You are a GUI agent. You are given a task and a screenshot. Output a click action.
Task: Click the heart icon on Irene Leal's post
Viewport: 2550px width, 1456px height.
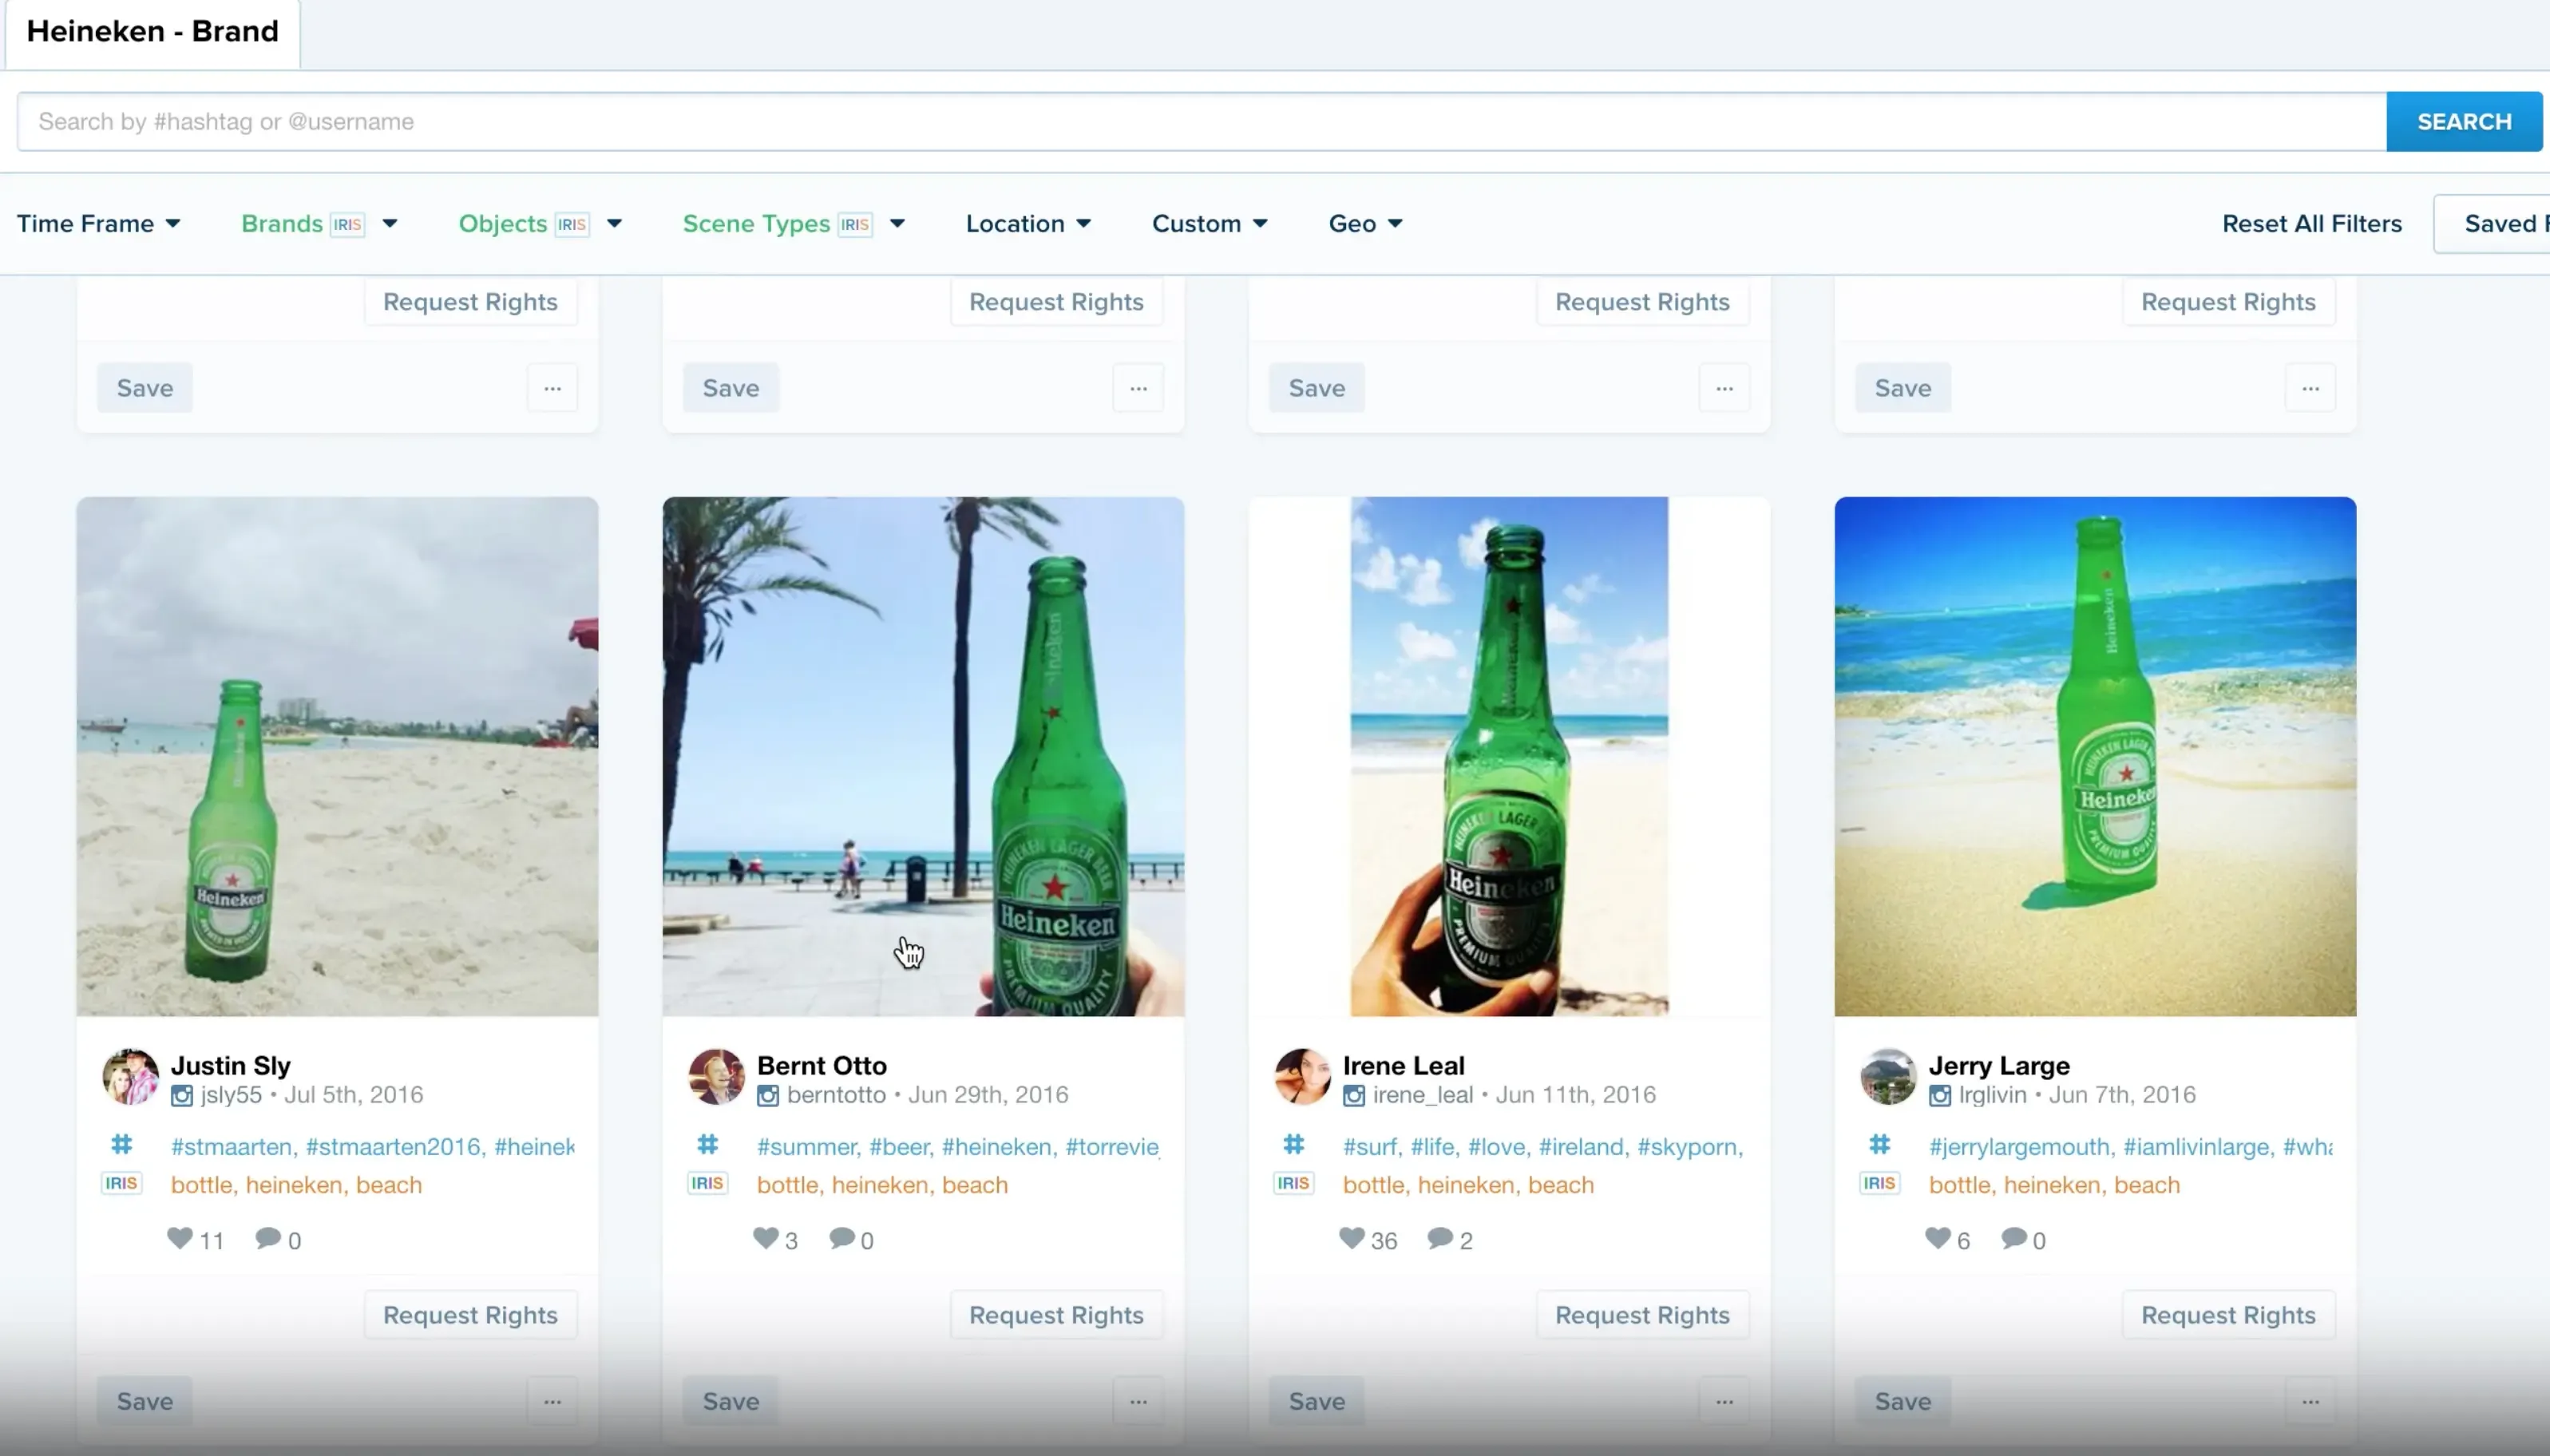[x=1352, y=1238]
